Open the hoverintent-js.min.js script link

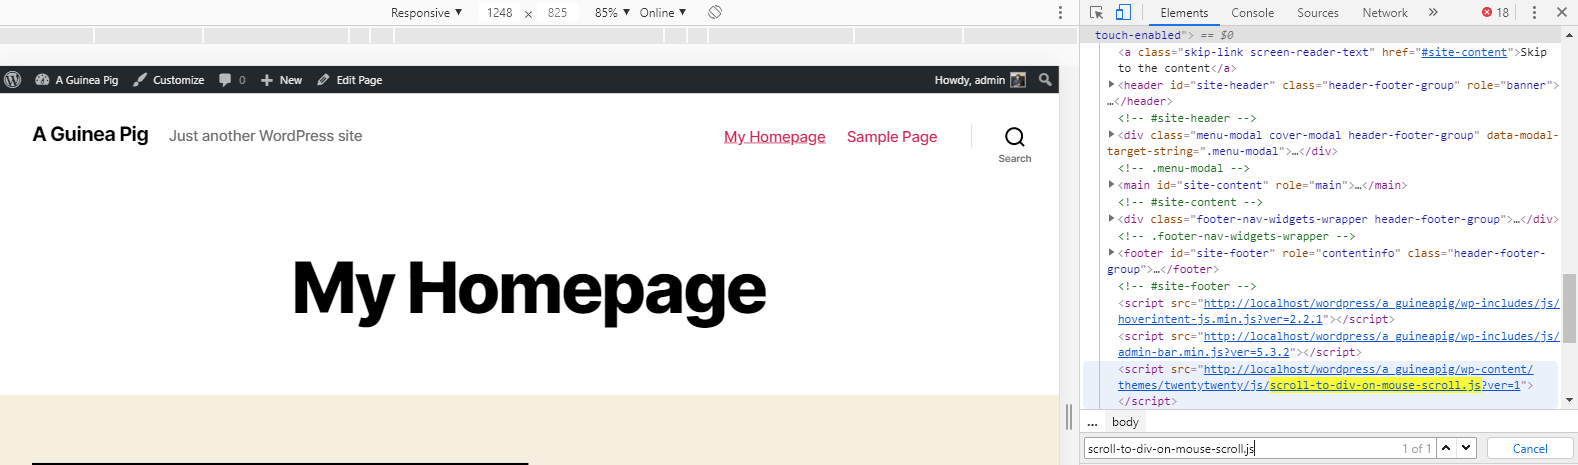coord(1338,311)
